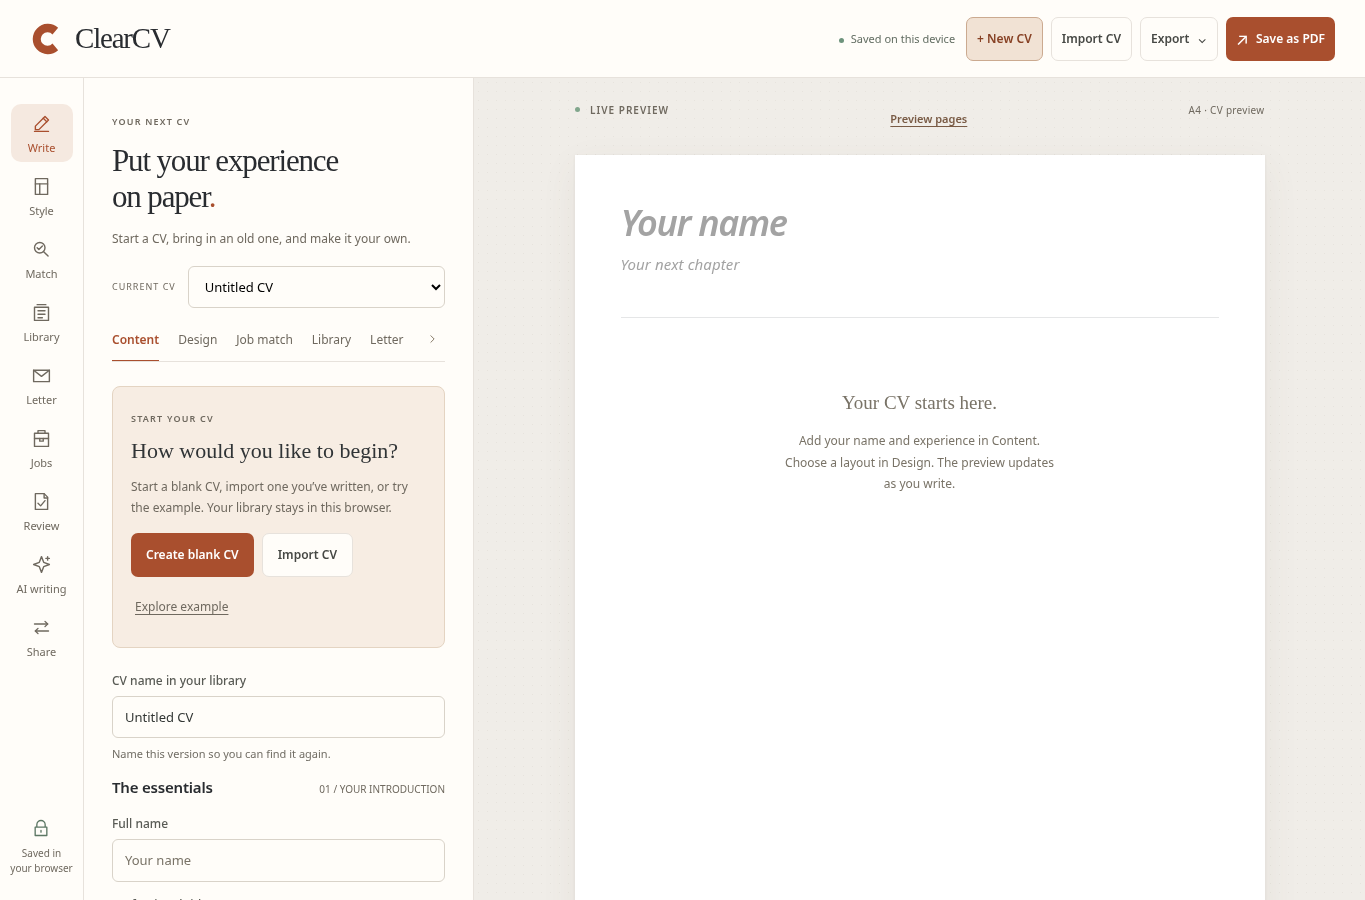Click the Saved in your browser lock icon
This screenshot has width=1365, height=900.
point(41,828)
